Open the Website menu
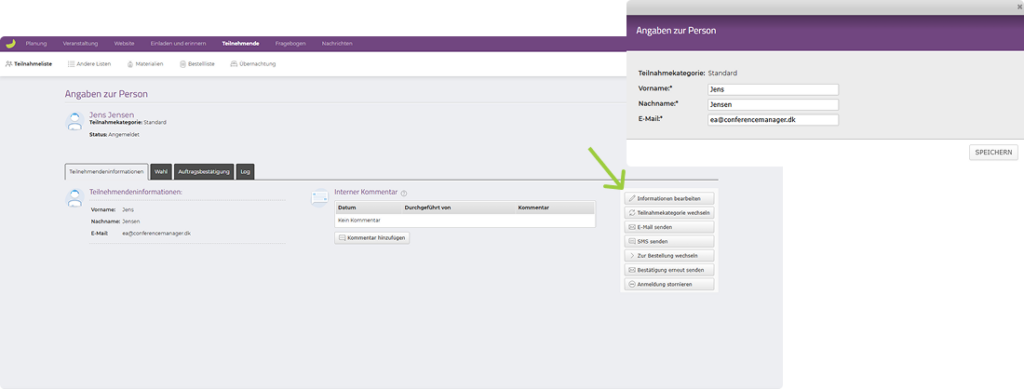Screen dimensions: 1024x389 [x=124, y=44]
